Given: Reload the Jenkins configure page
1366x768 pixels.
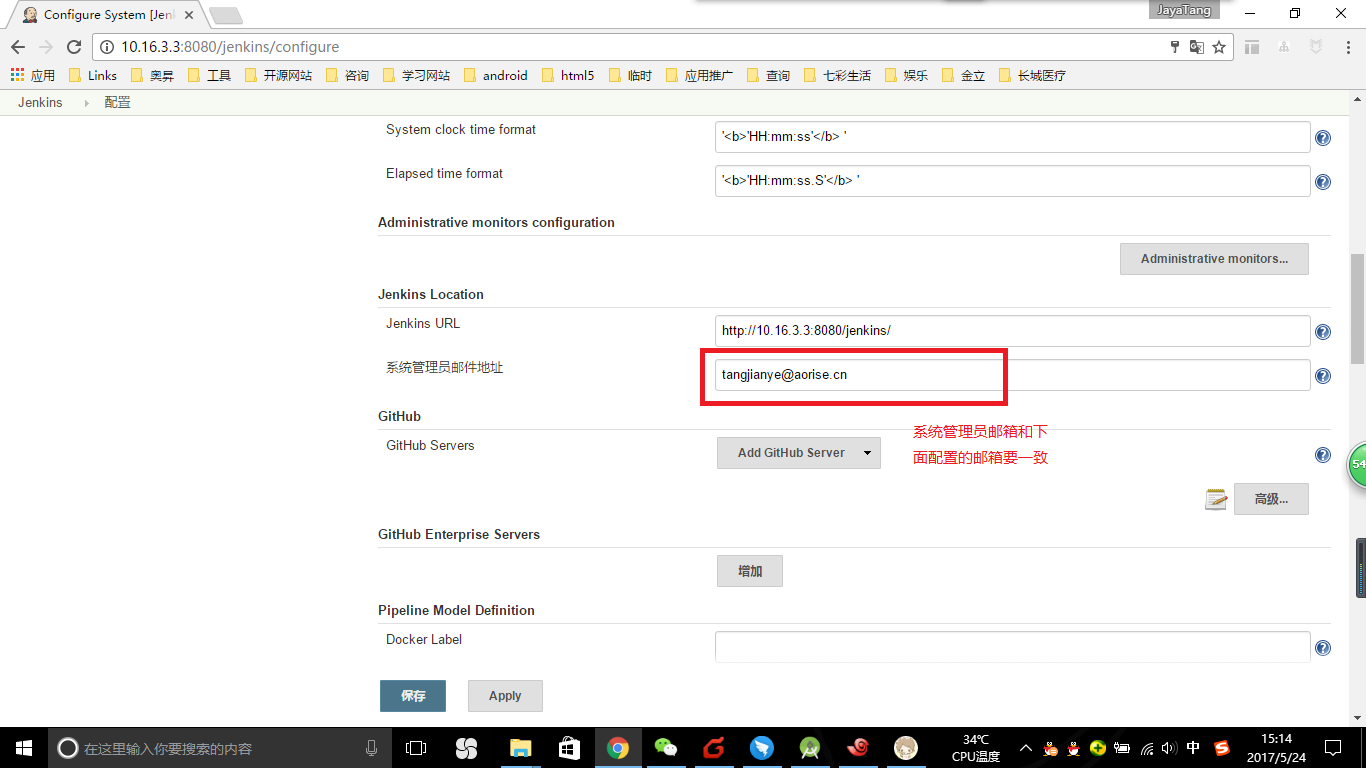Looking at the screenshot, I should (73, 47).
